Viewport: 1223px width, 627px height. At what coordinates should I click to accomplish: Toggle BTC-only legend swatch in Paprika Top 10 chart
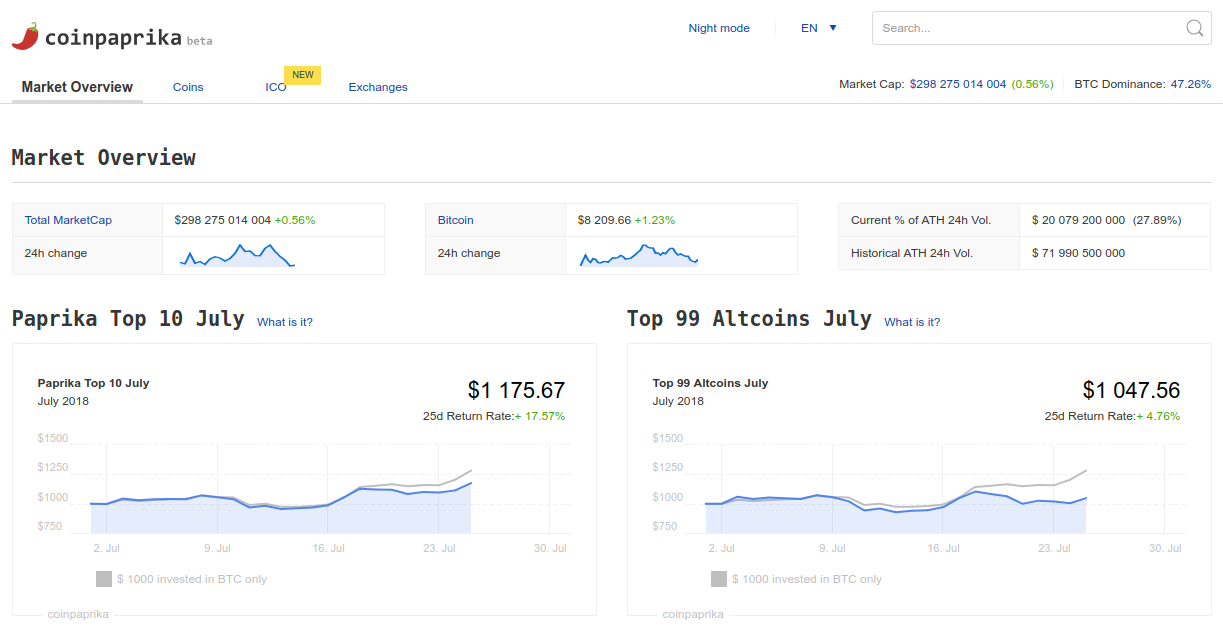(x=104, y=579)
